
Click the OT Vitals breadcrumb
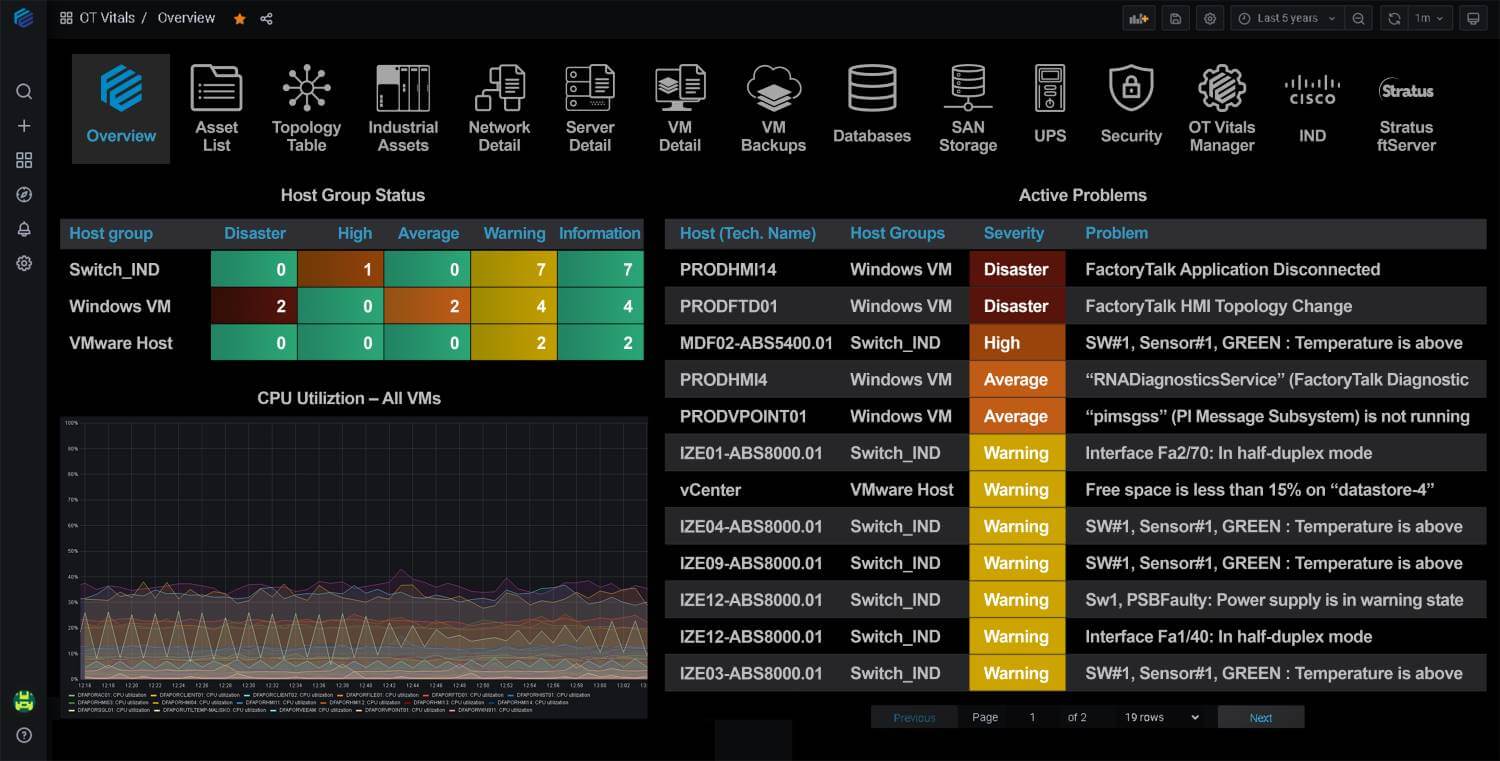point(107,18)
